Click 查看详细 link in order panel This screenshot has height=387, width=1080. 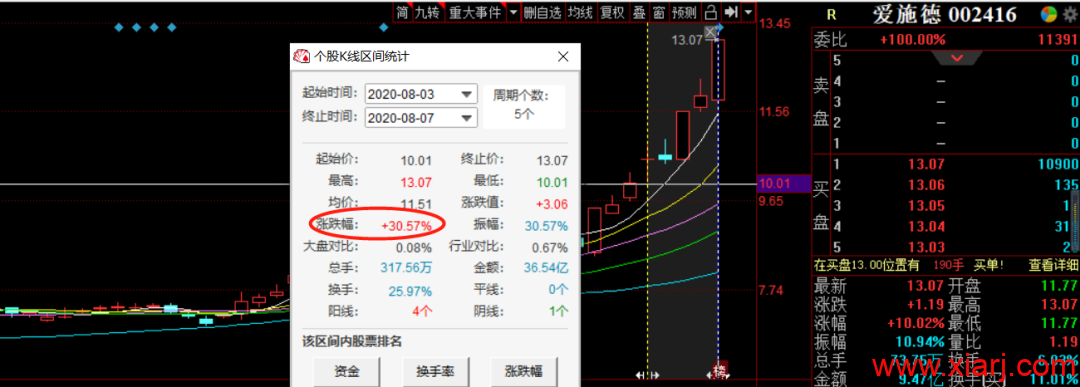(1054, 265)
